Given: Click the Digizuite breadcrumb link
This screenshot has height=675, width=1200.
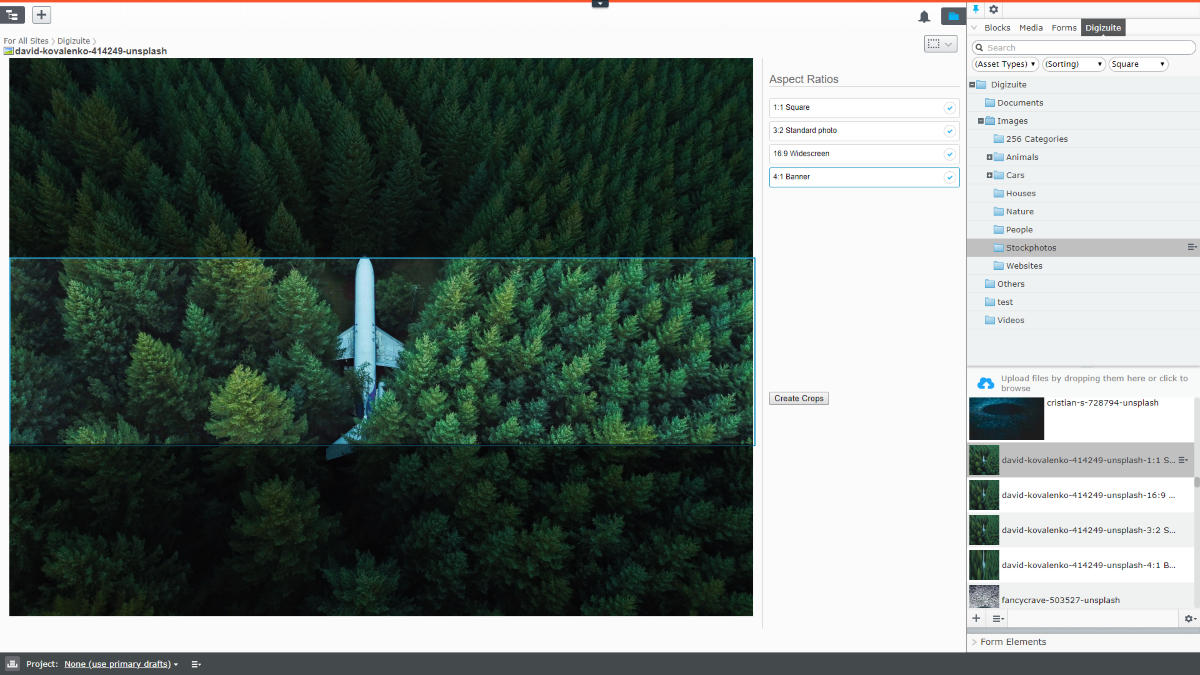Looking at the screenshot, I should coord(74,41).
